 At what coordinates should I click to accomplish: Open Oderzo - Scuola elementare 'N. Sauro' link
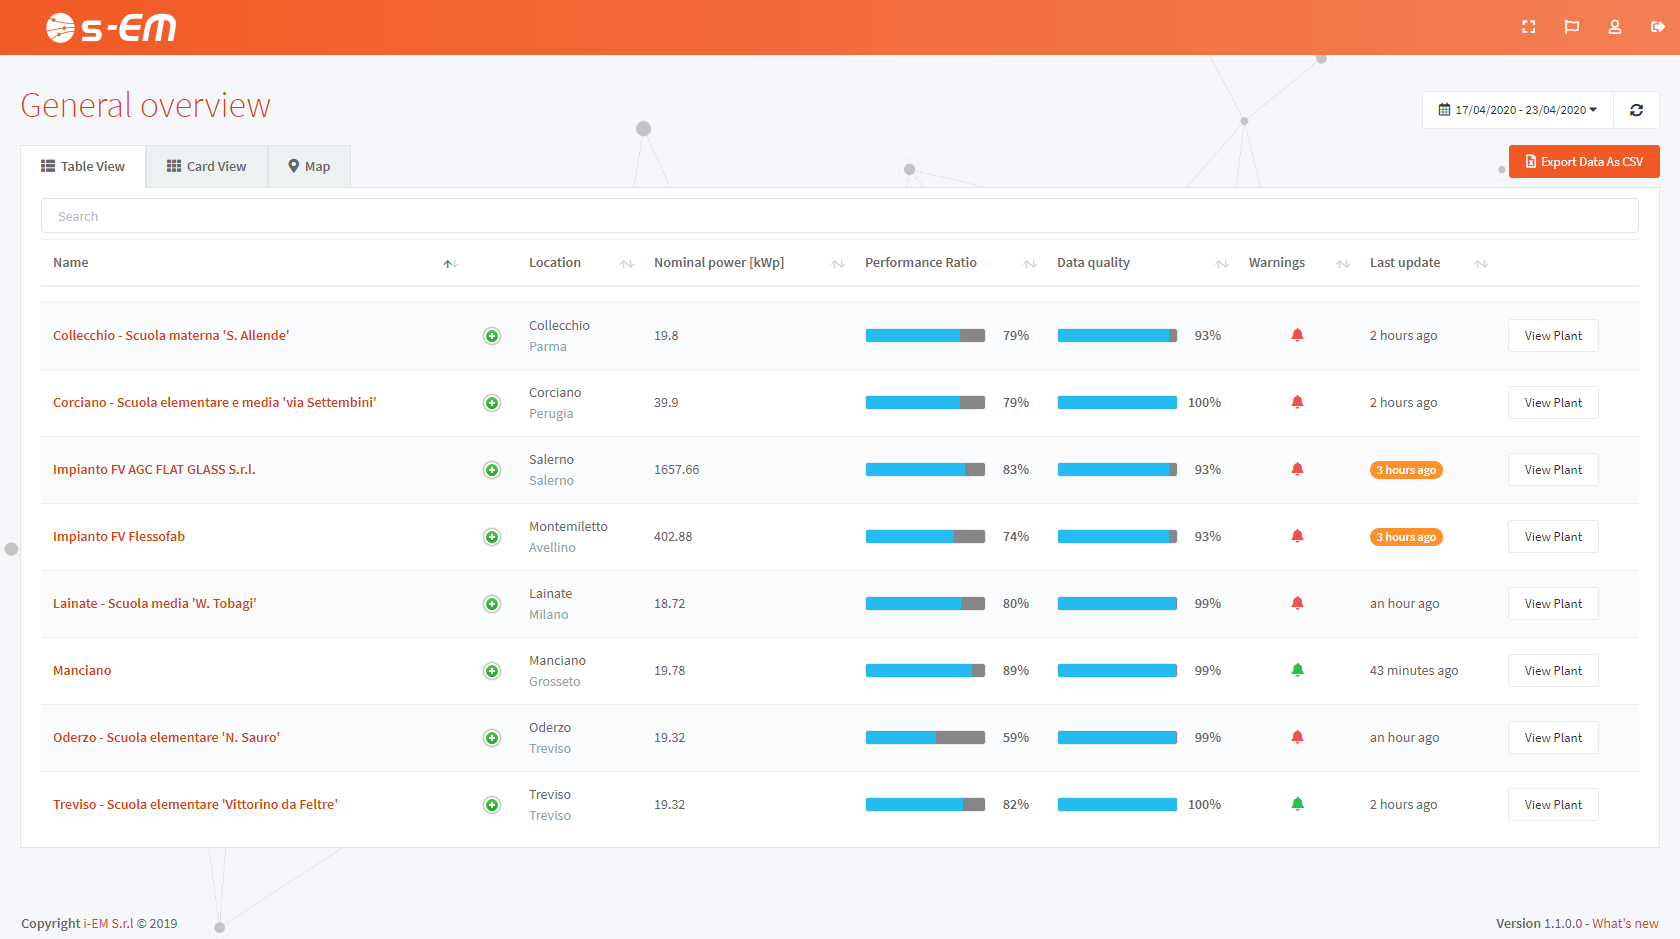[166, 738]
